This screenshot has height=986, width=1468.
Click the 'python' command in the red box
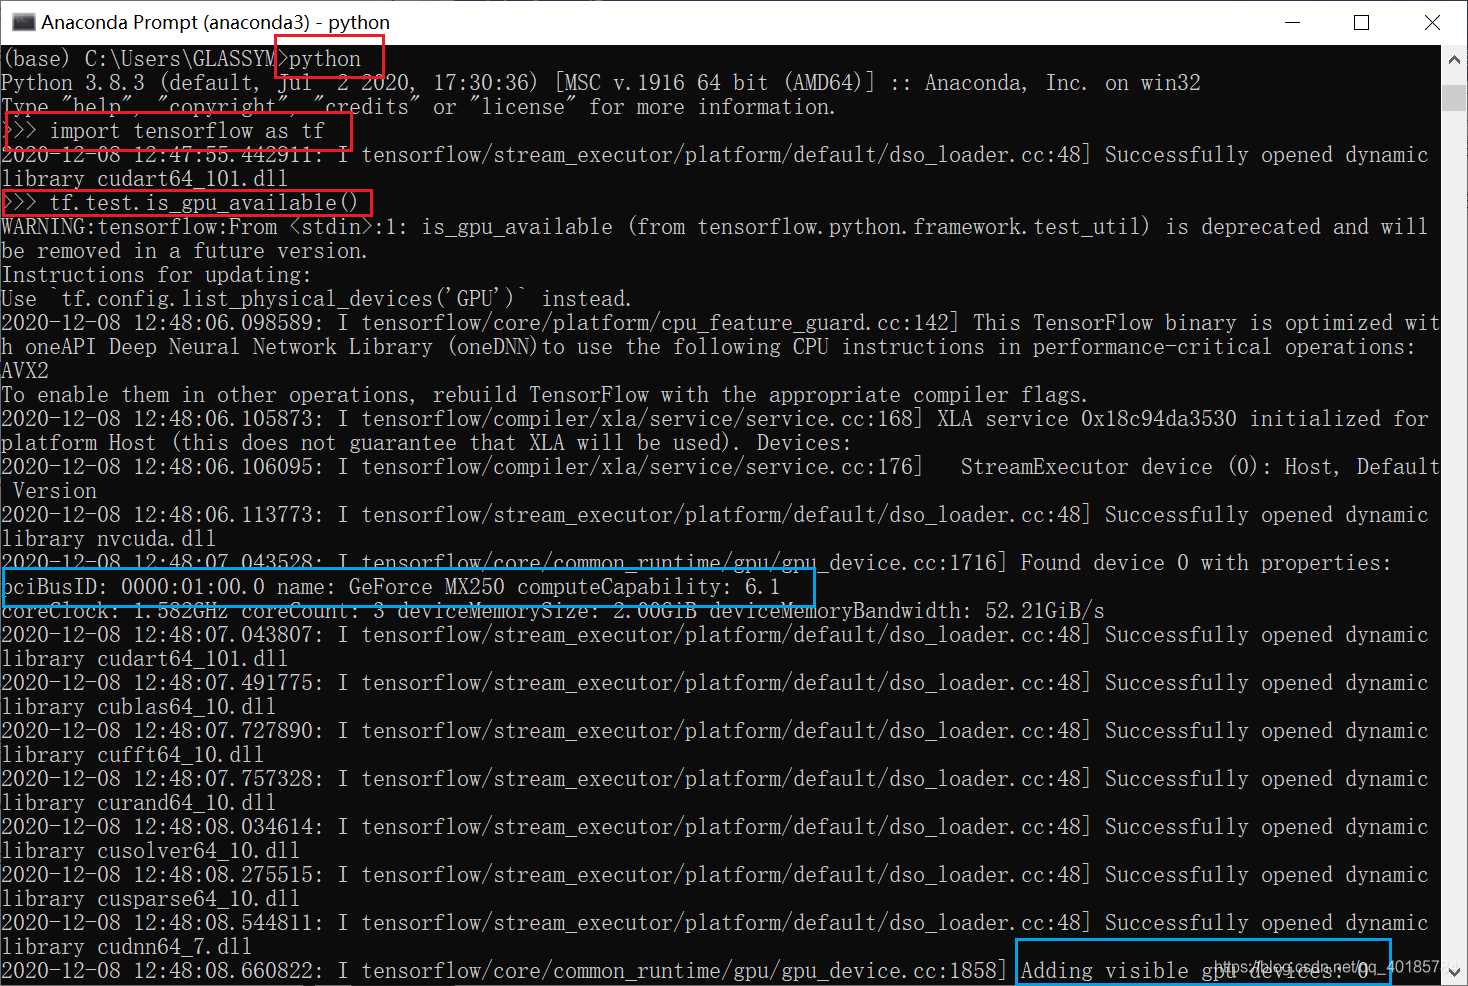point(325,59)
